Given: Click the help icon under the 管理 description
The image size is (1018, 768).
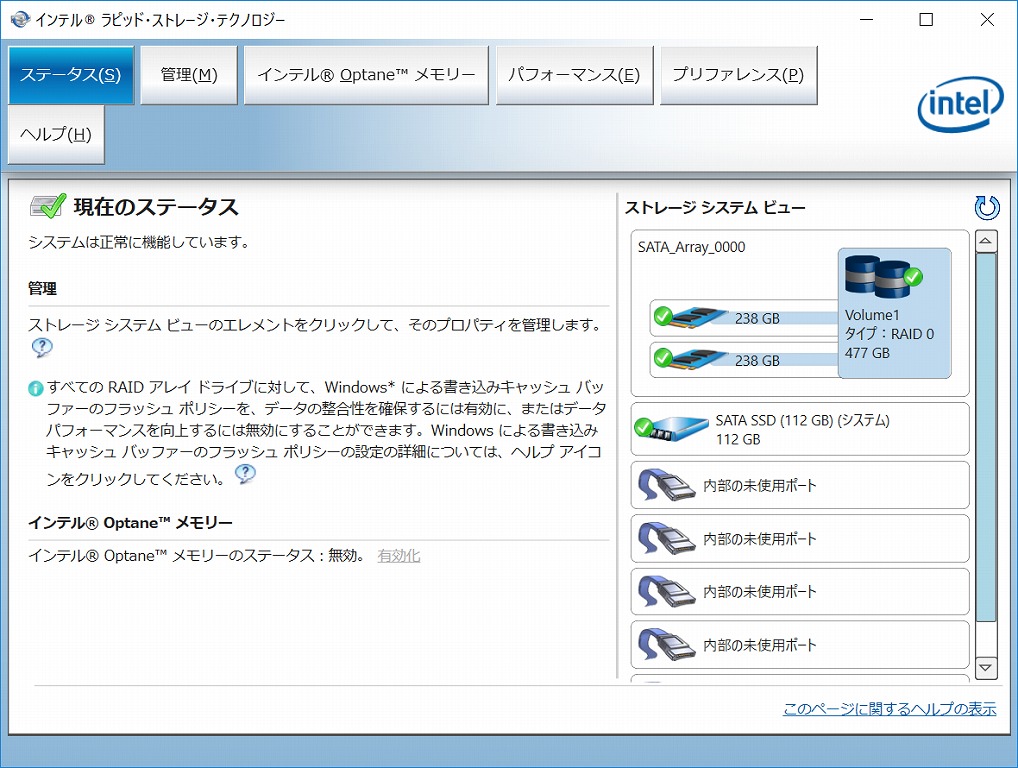Looking at the screenshot, I should point(41,348).
